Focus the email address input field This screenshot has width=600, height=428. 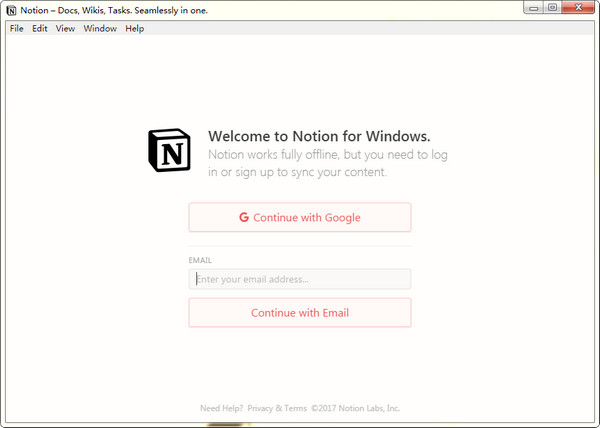pos(300,279)
